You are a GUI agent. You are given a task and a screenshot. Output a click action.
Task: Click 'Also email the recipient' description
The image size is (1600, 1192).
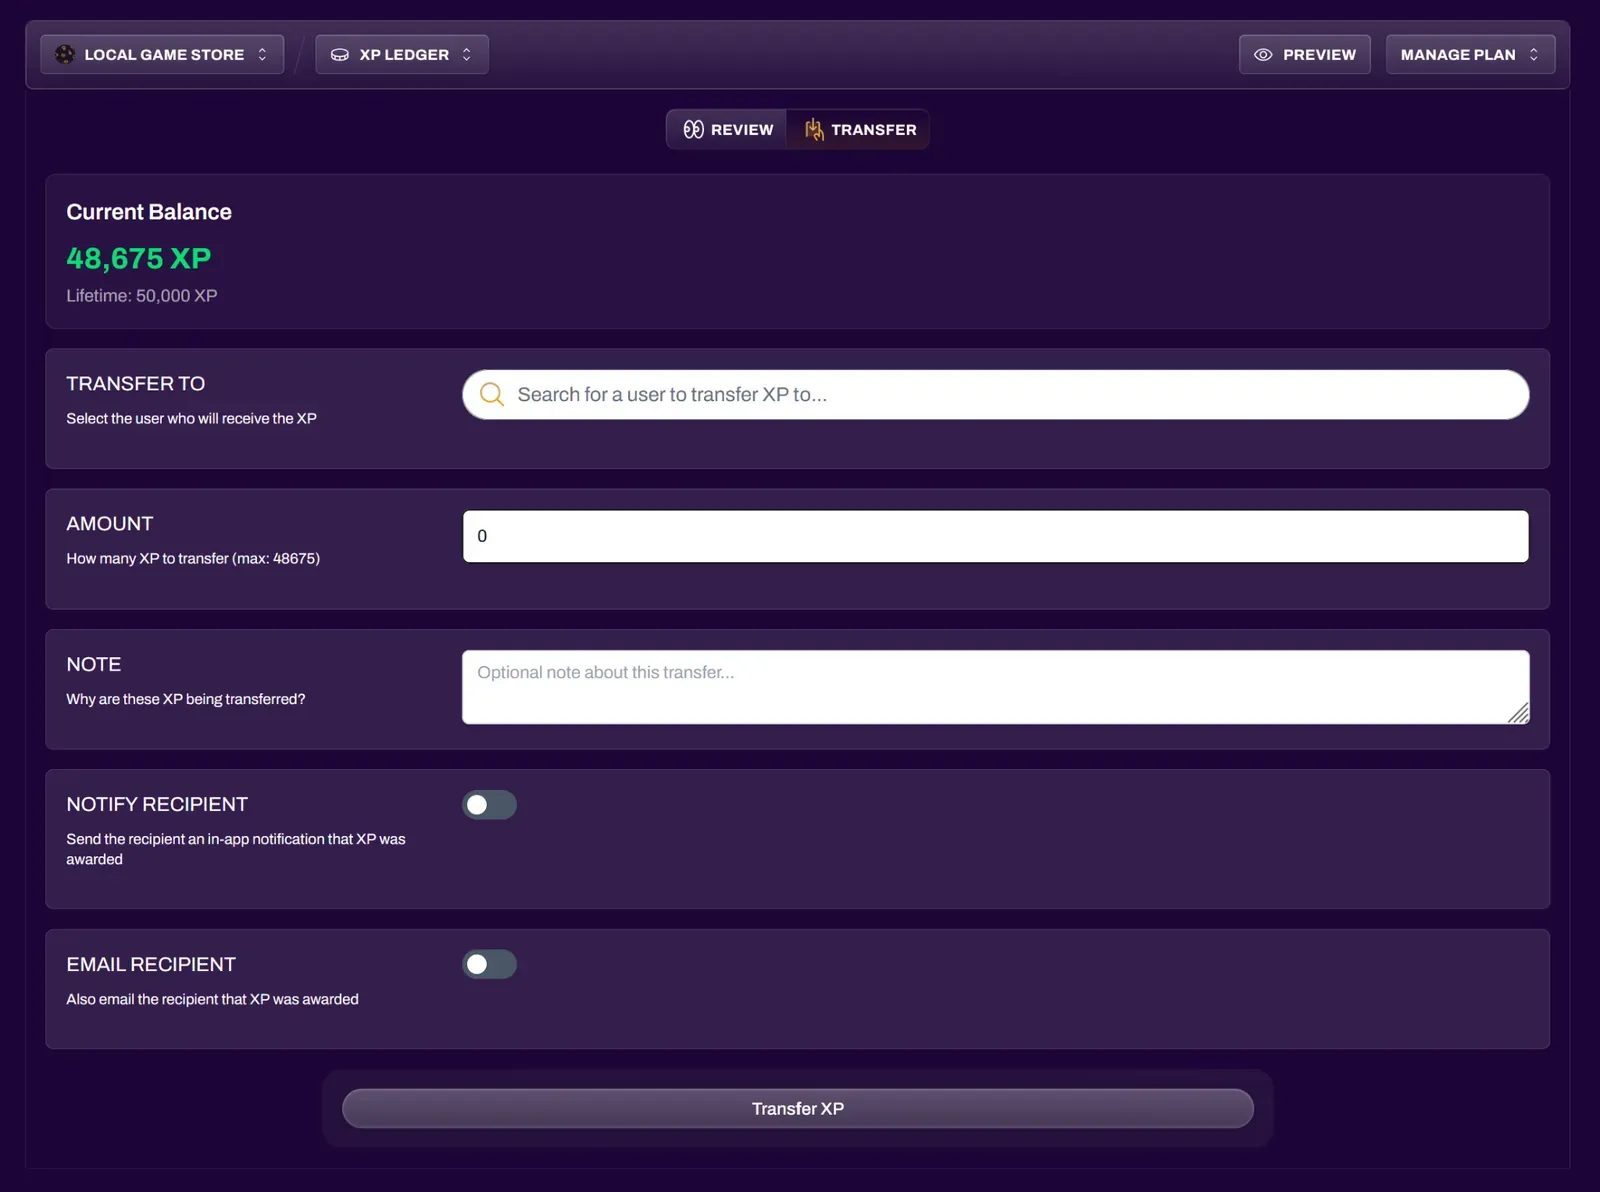212,999
